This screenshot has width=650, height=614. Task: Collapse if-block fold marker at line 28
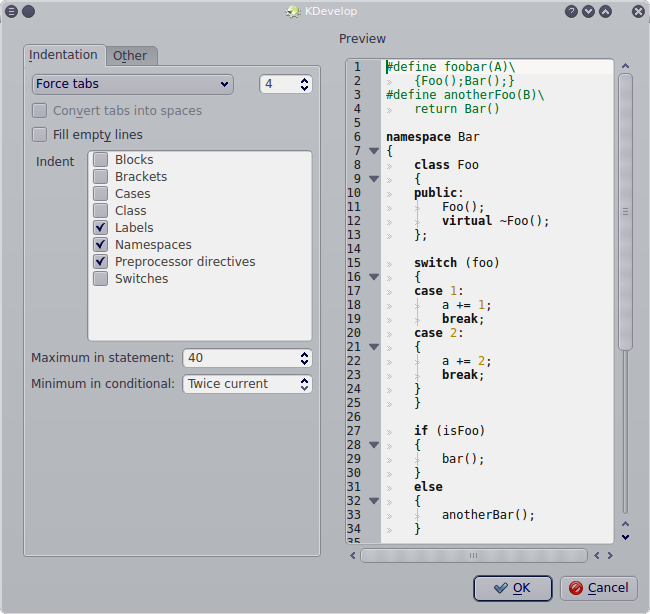374,445
